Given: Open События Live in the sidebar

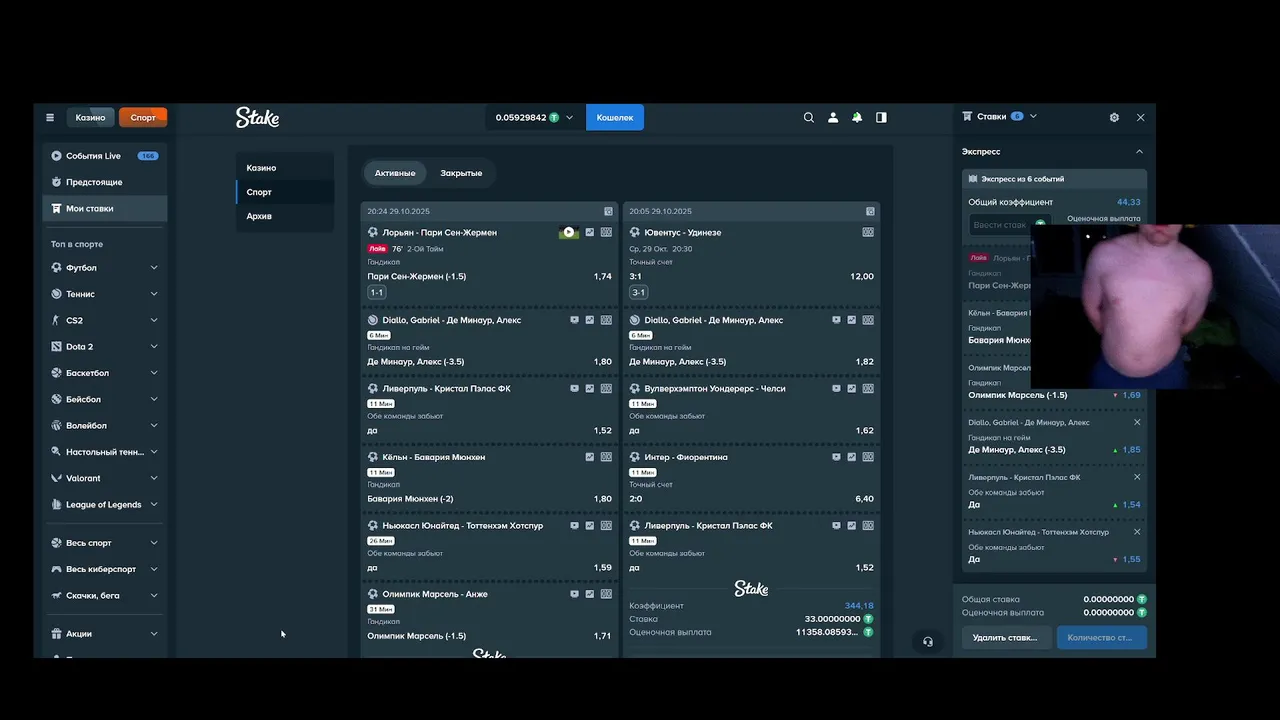Looking at the screenshot, I should point(105,156).
